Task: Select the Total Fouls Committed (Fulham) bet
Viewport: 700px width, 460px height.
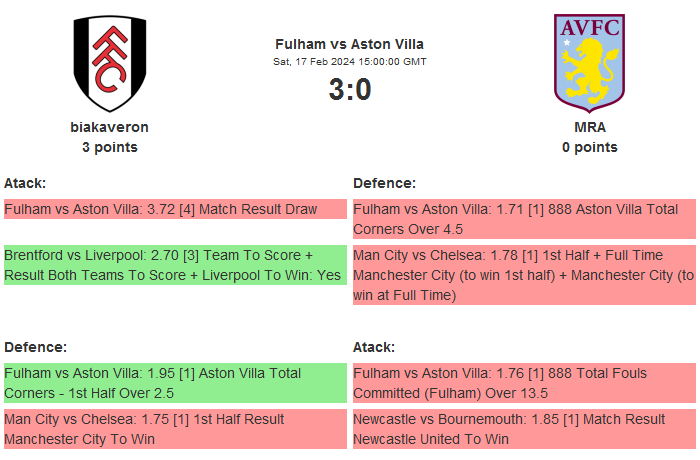Action: [x=523, y=384]
